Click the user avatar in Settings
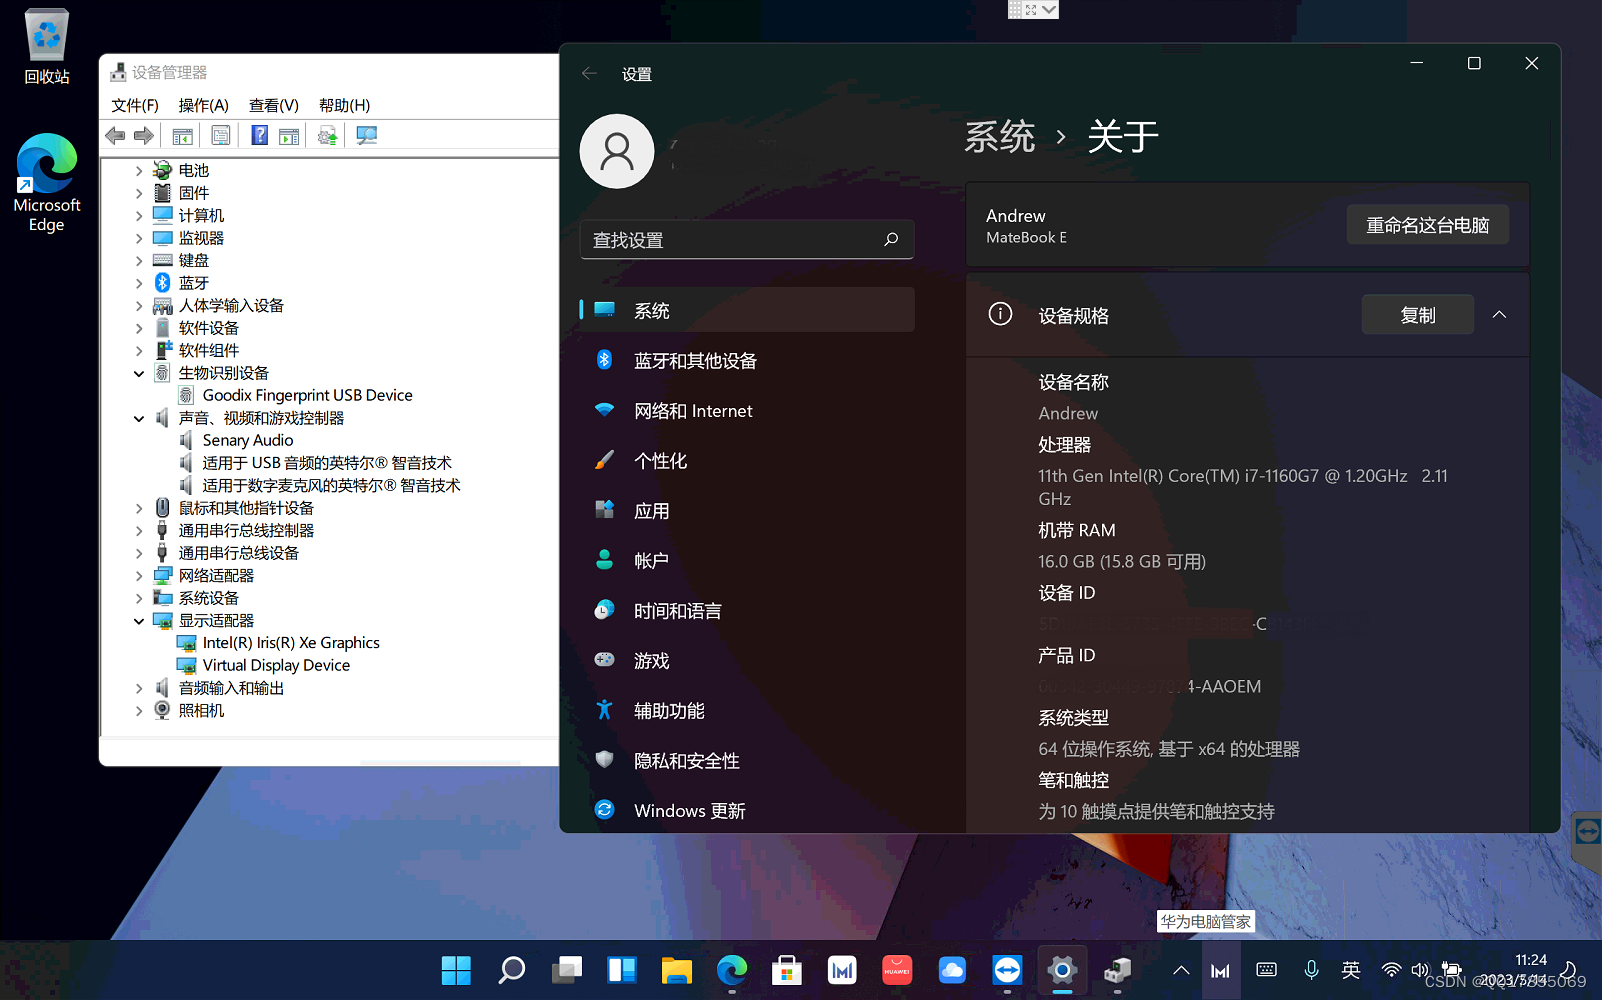Screen dimensions: 1602x1000 pos(617,151)
